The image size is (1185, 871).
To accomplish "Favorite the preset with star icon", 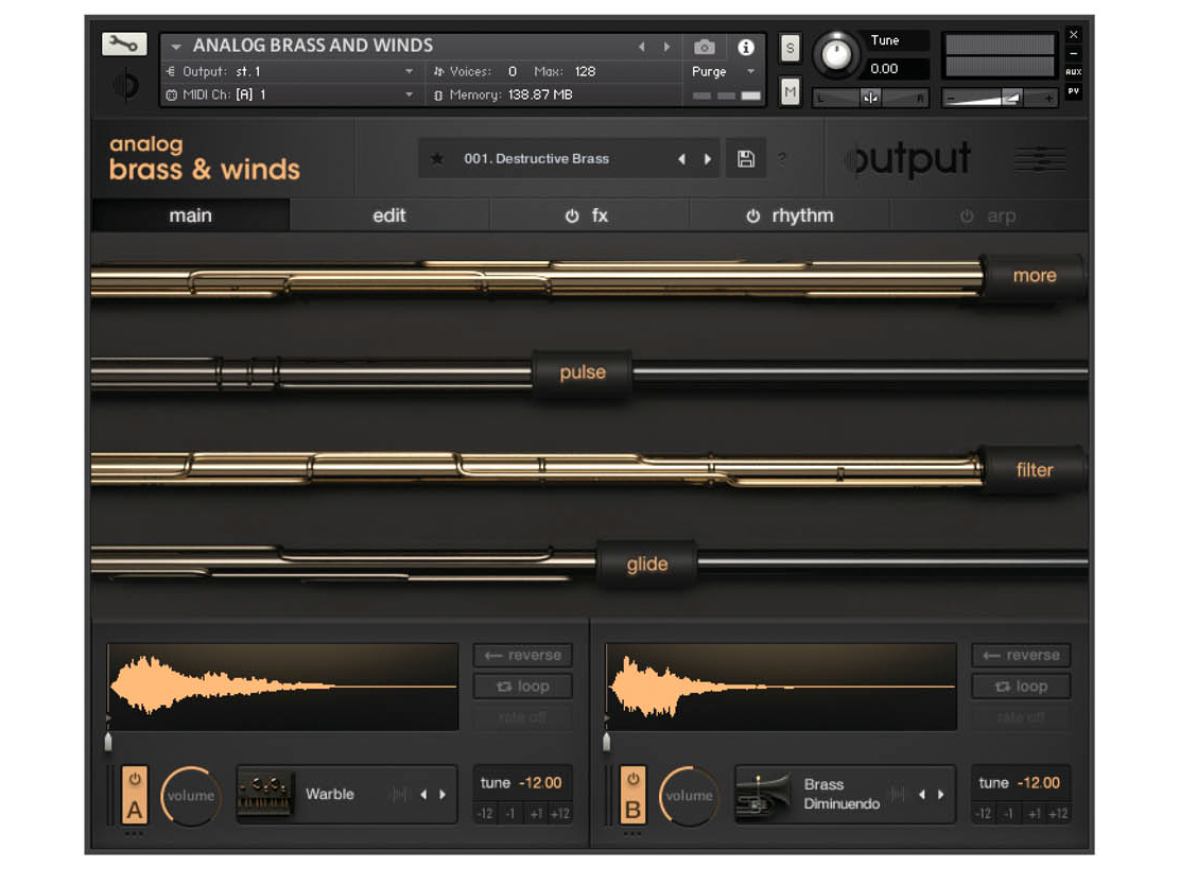I will click(437, 159).
